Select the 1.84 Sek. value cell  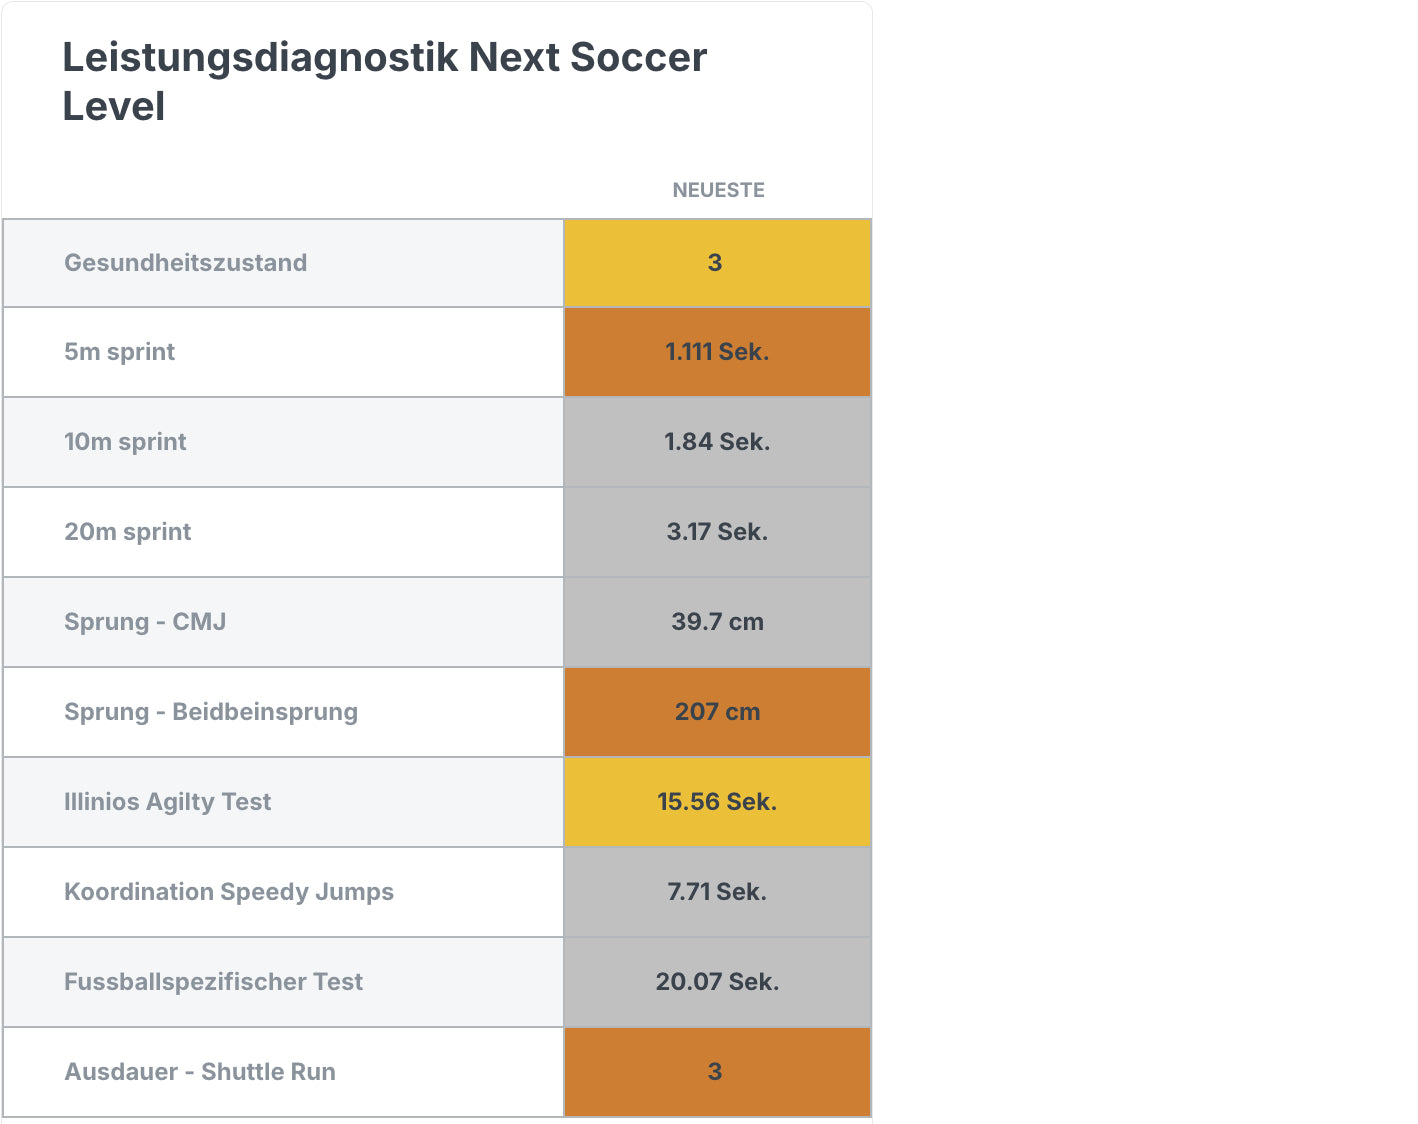717,442
